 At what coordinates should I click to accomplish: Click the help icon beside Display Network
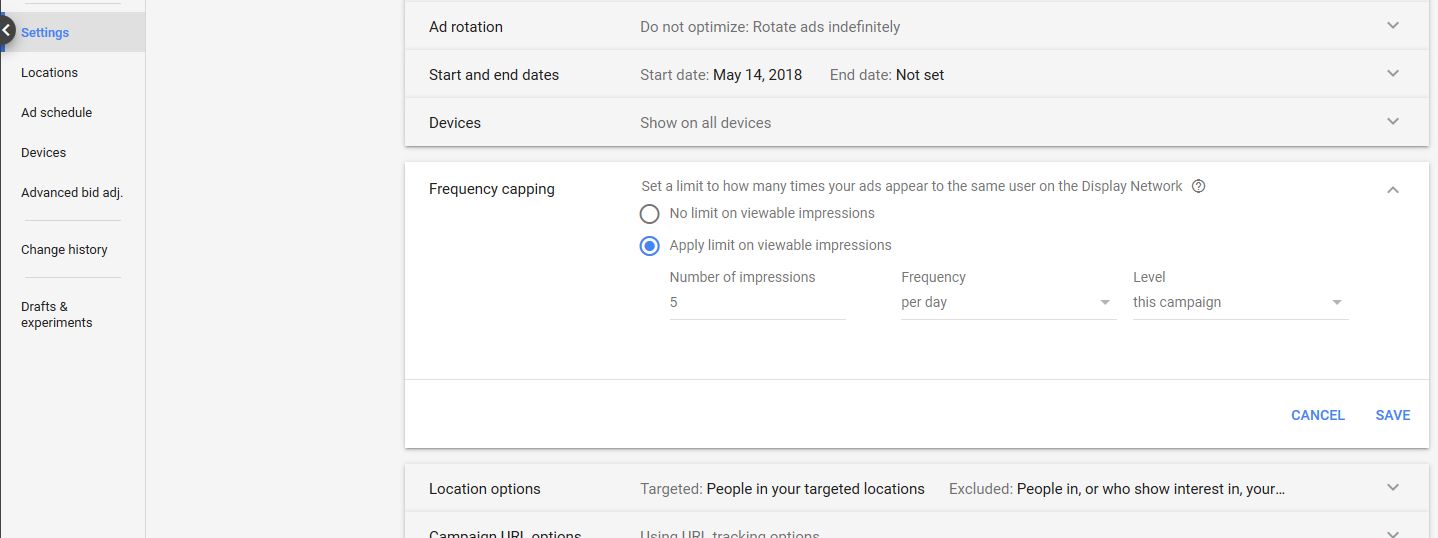click(x=1199, y=186)
